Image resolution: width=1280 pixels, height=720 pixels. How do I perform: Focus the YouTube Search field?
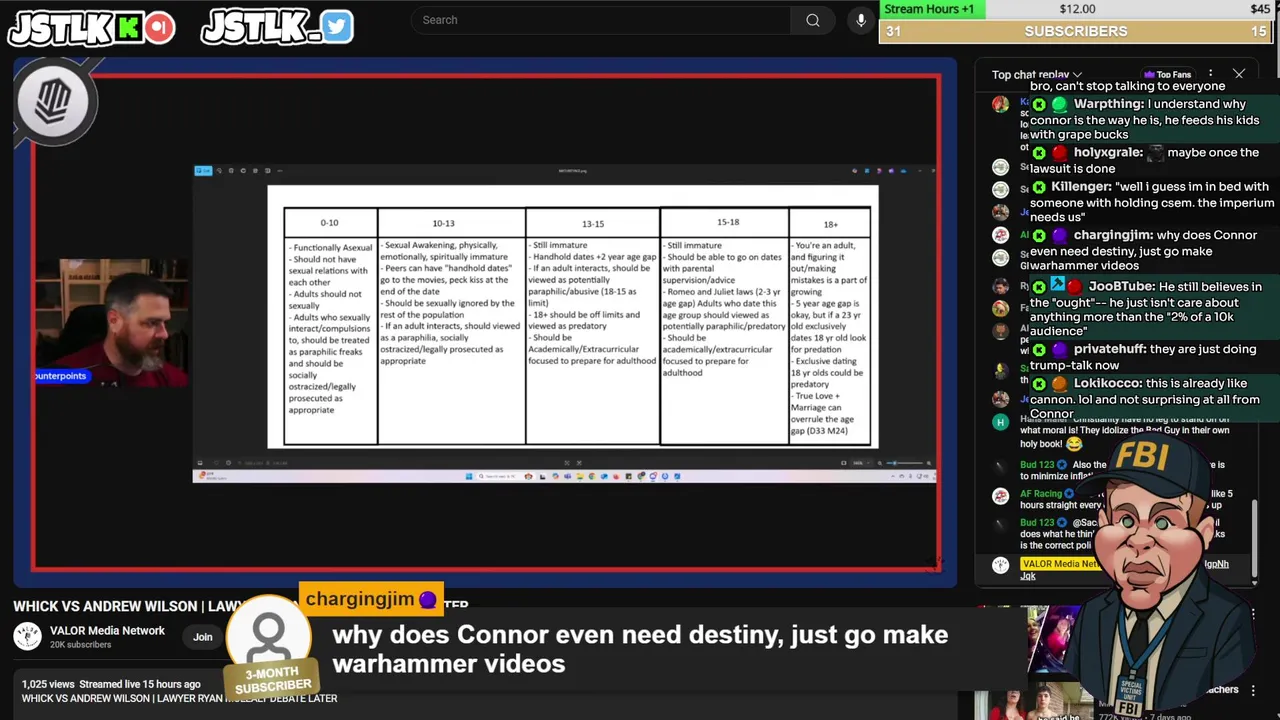click(x=600, y=20)
